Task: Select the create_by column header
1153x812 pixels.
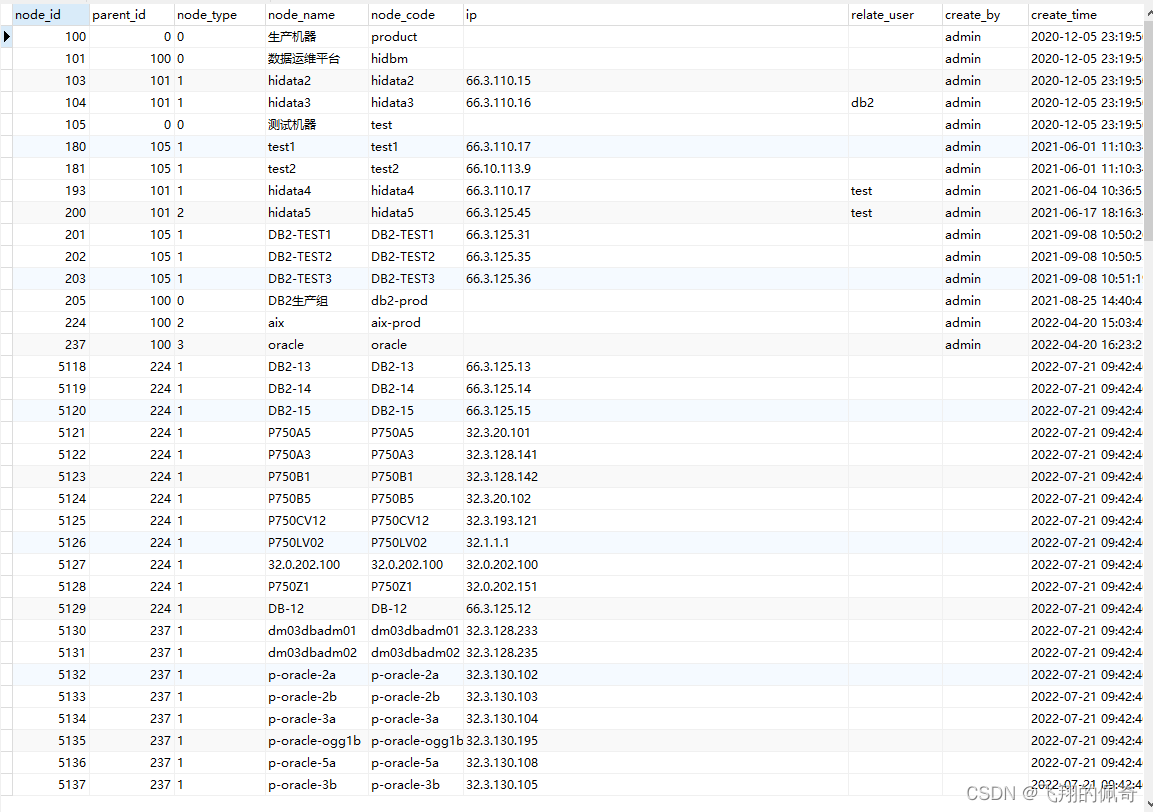Action: pos(984,15)
